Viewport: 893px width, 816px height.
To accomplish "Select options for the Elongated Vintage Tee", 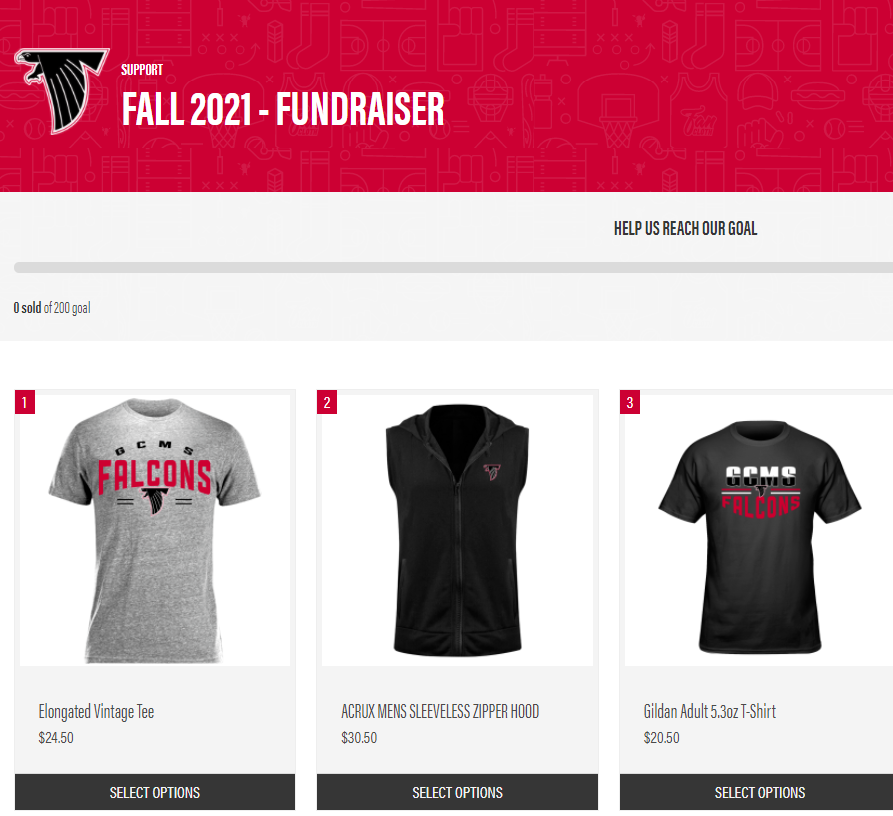I will click(155, 792).
